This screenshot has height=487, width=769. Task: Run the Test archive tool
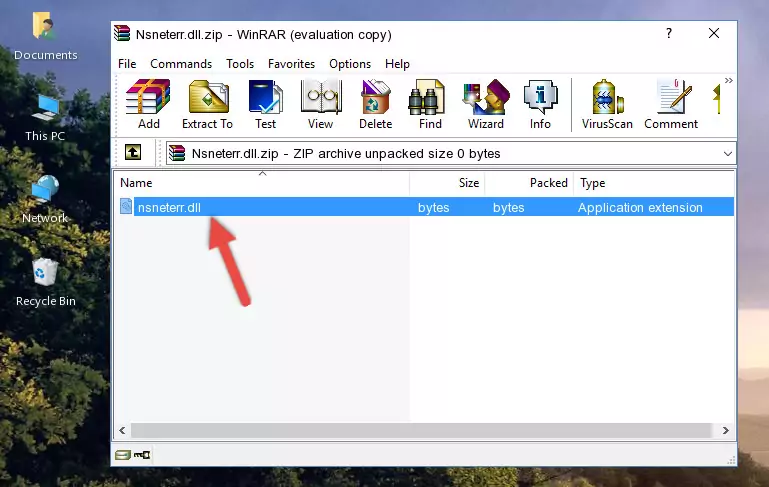(x=265, y=104)
